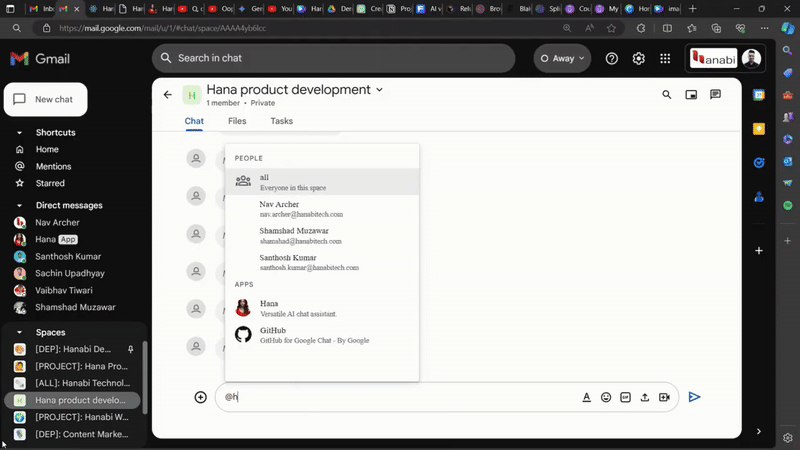Click the account profile avatar
The width and height of the screenshot is (800, 450).
[x=751, y=58]
